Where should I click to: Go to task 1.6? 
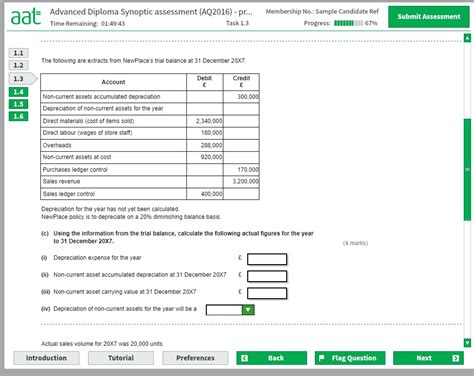point(18,116)
